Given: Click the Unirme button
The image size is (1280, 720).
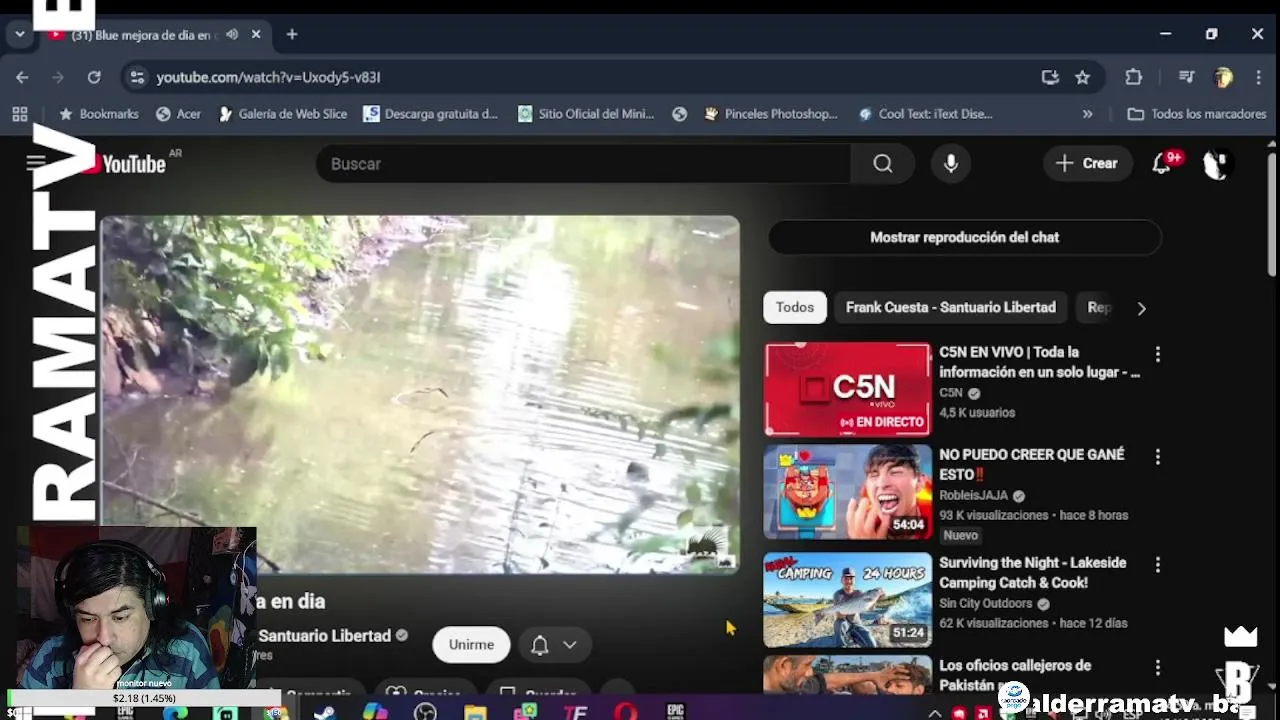Looking at the screenshot, I should point(471,645).
